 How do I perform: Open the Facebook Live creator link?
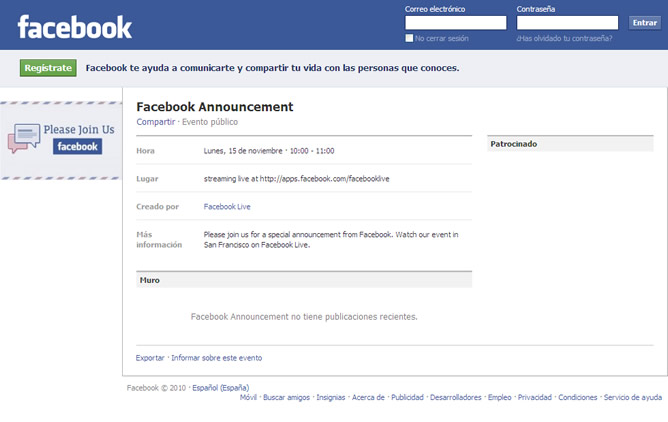[x=227, y=207]
